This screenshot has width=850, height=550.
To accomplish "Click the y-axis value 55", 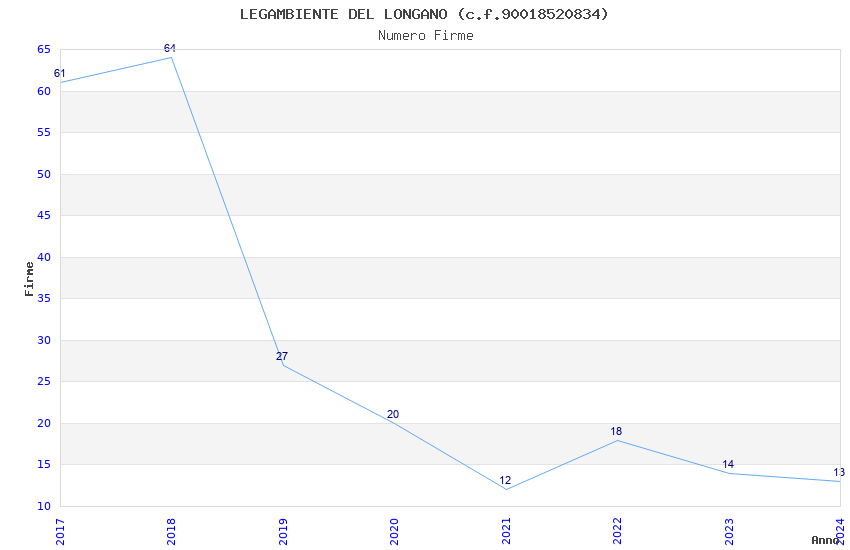I will point(44,133).
